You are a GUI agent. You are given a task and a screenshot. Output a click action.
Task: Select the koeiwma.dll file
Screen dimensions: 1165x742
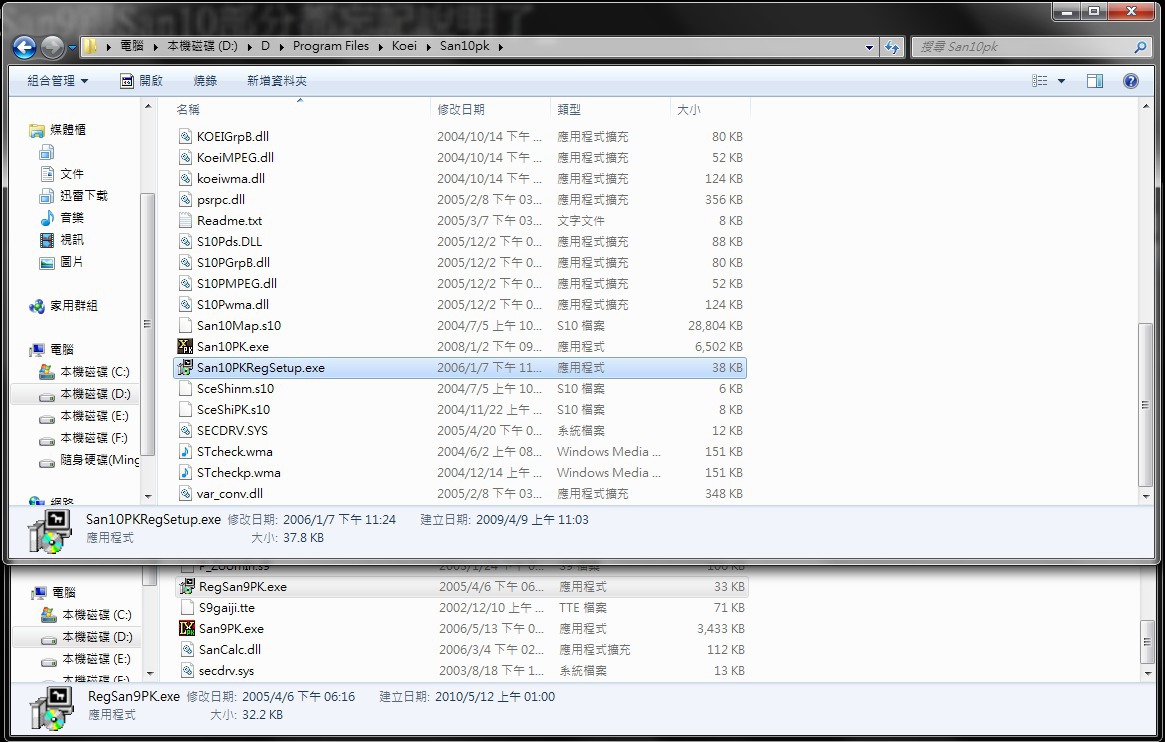230,178
